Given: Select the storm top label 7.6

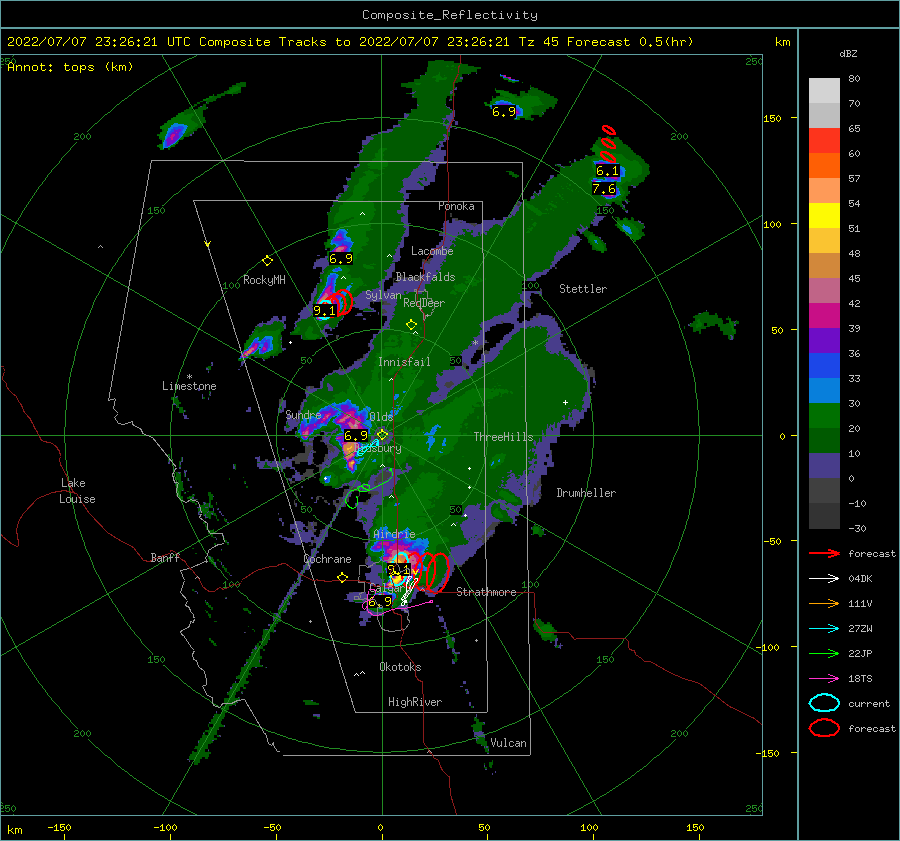Looking at the screenshot, I should coord(604,188).
